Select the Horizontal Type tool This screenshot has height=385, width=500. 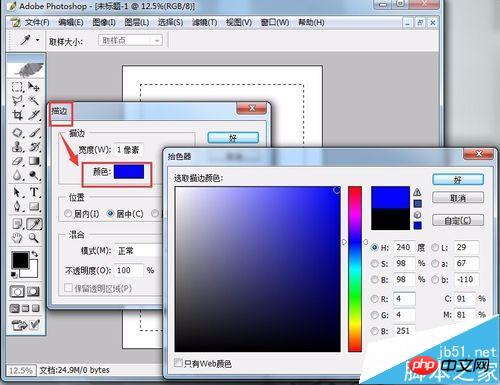tap(34, 192)
